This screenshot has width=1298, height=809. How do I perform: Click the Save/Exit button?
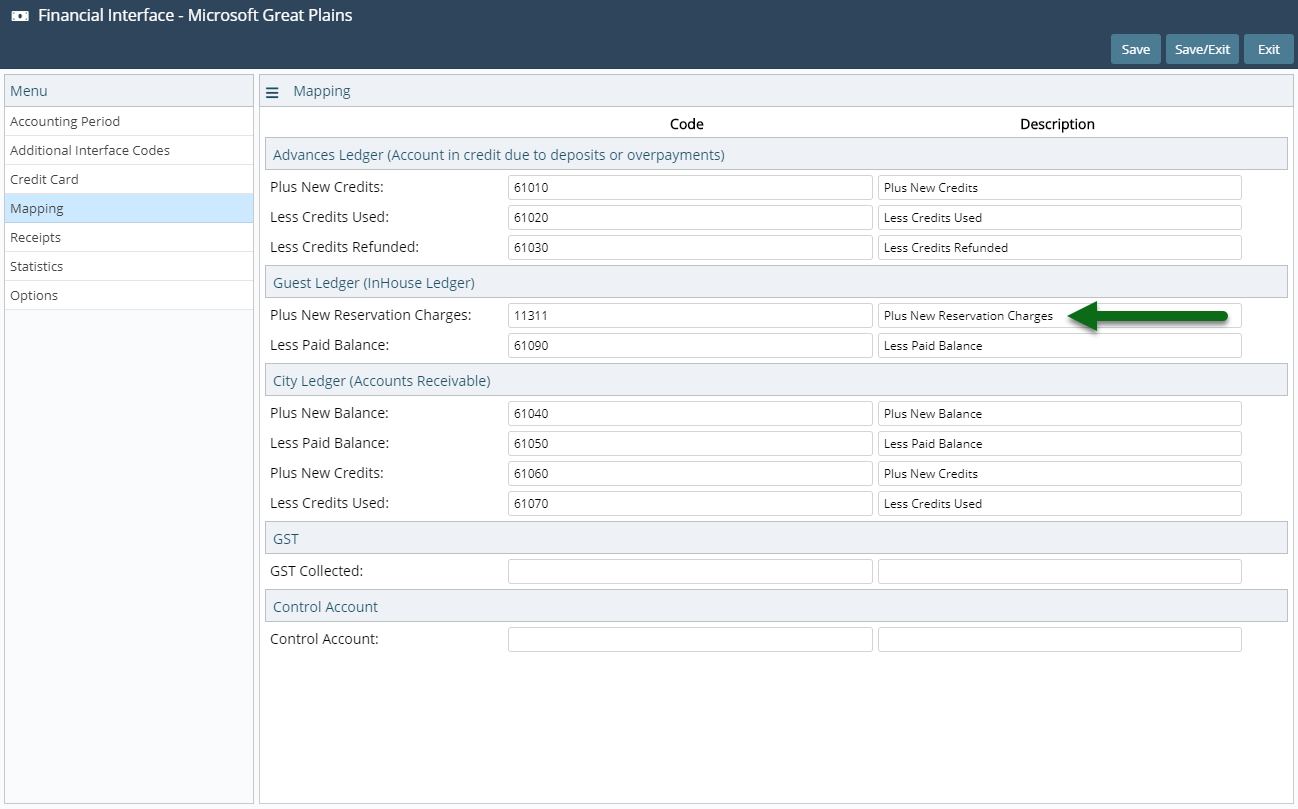coord(1202,49)
